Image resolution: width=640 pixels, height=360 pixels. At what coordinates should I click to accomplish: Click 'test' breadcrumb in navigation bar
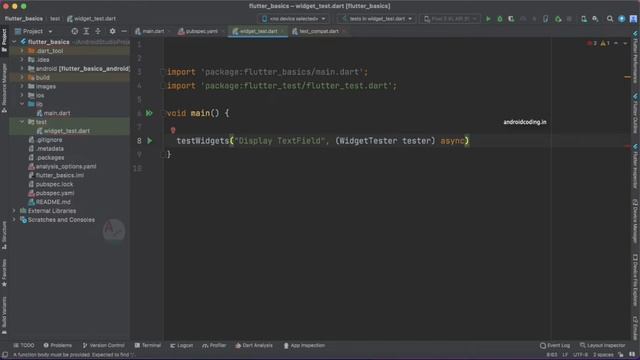click(x=55, y=19)
